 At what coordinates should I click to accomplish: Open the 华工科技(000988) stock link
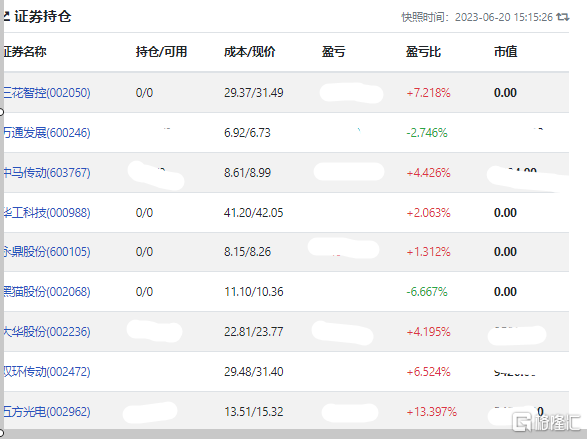pos(47,213)
